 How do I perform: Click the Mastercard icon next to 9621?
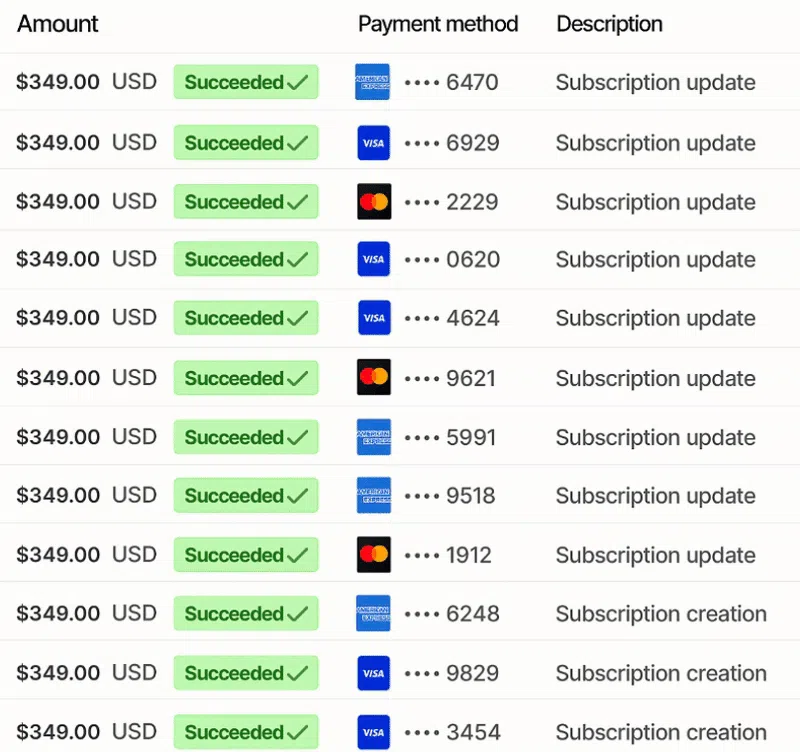[x=374, y=378]
